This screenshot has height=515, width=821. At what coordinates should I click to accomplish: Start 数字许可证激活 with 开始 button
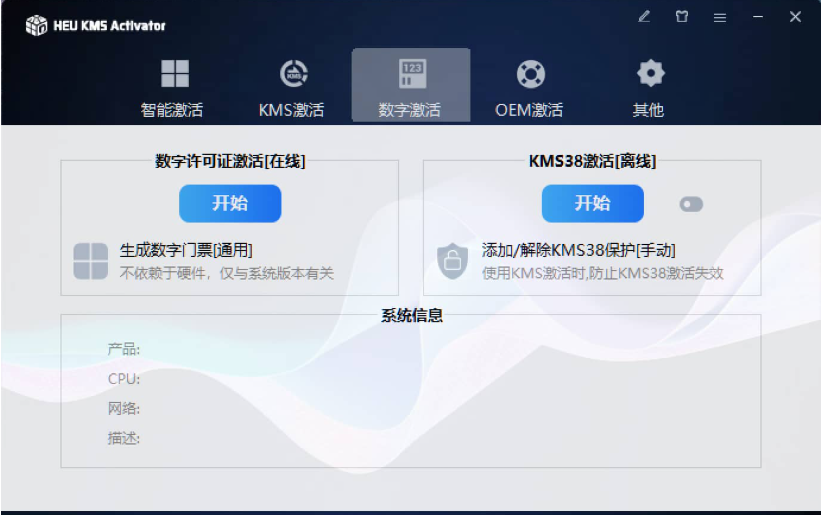[230, 204]
